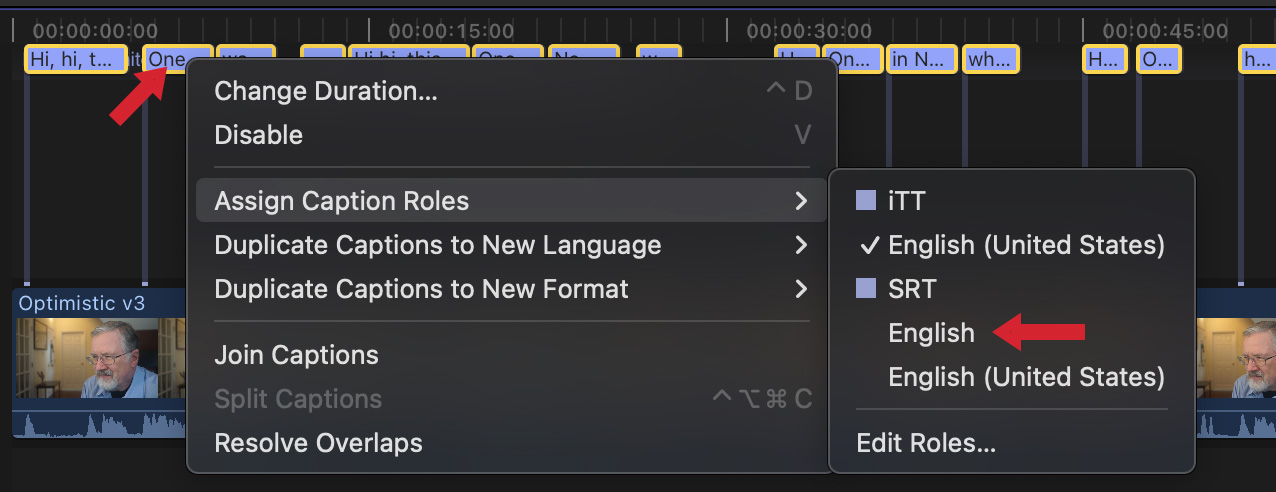Assign the SRT English (United States) role
1276x492 pixels.
[1026, 377]
